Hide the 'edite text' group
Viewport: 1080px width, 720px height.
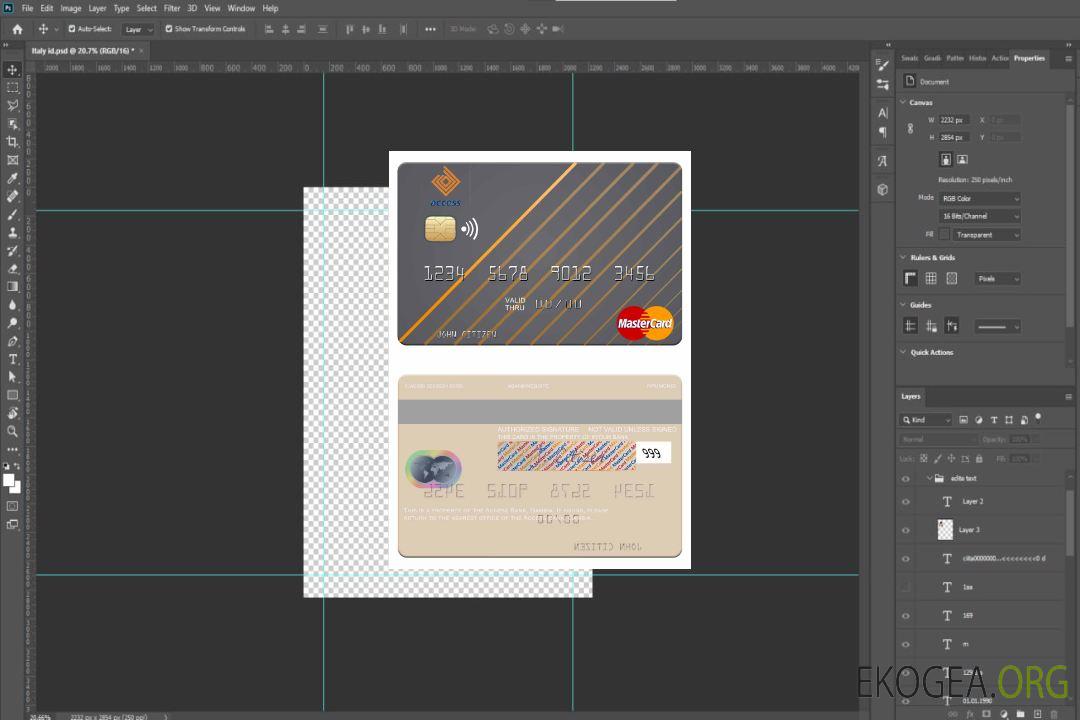906,479
